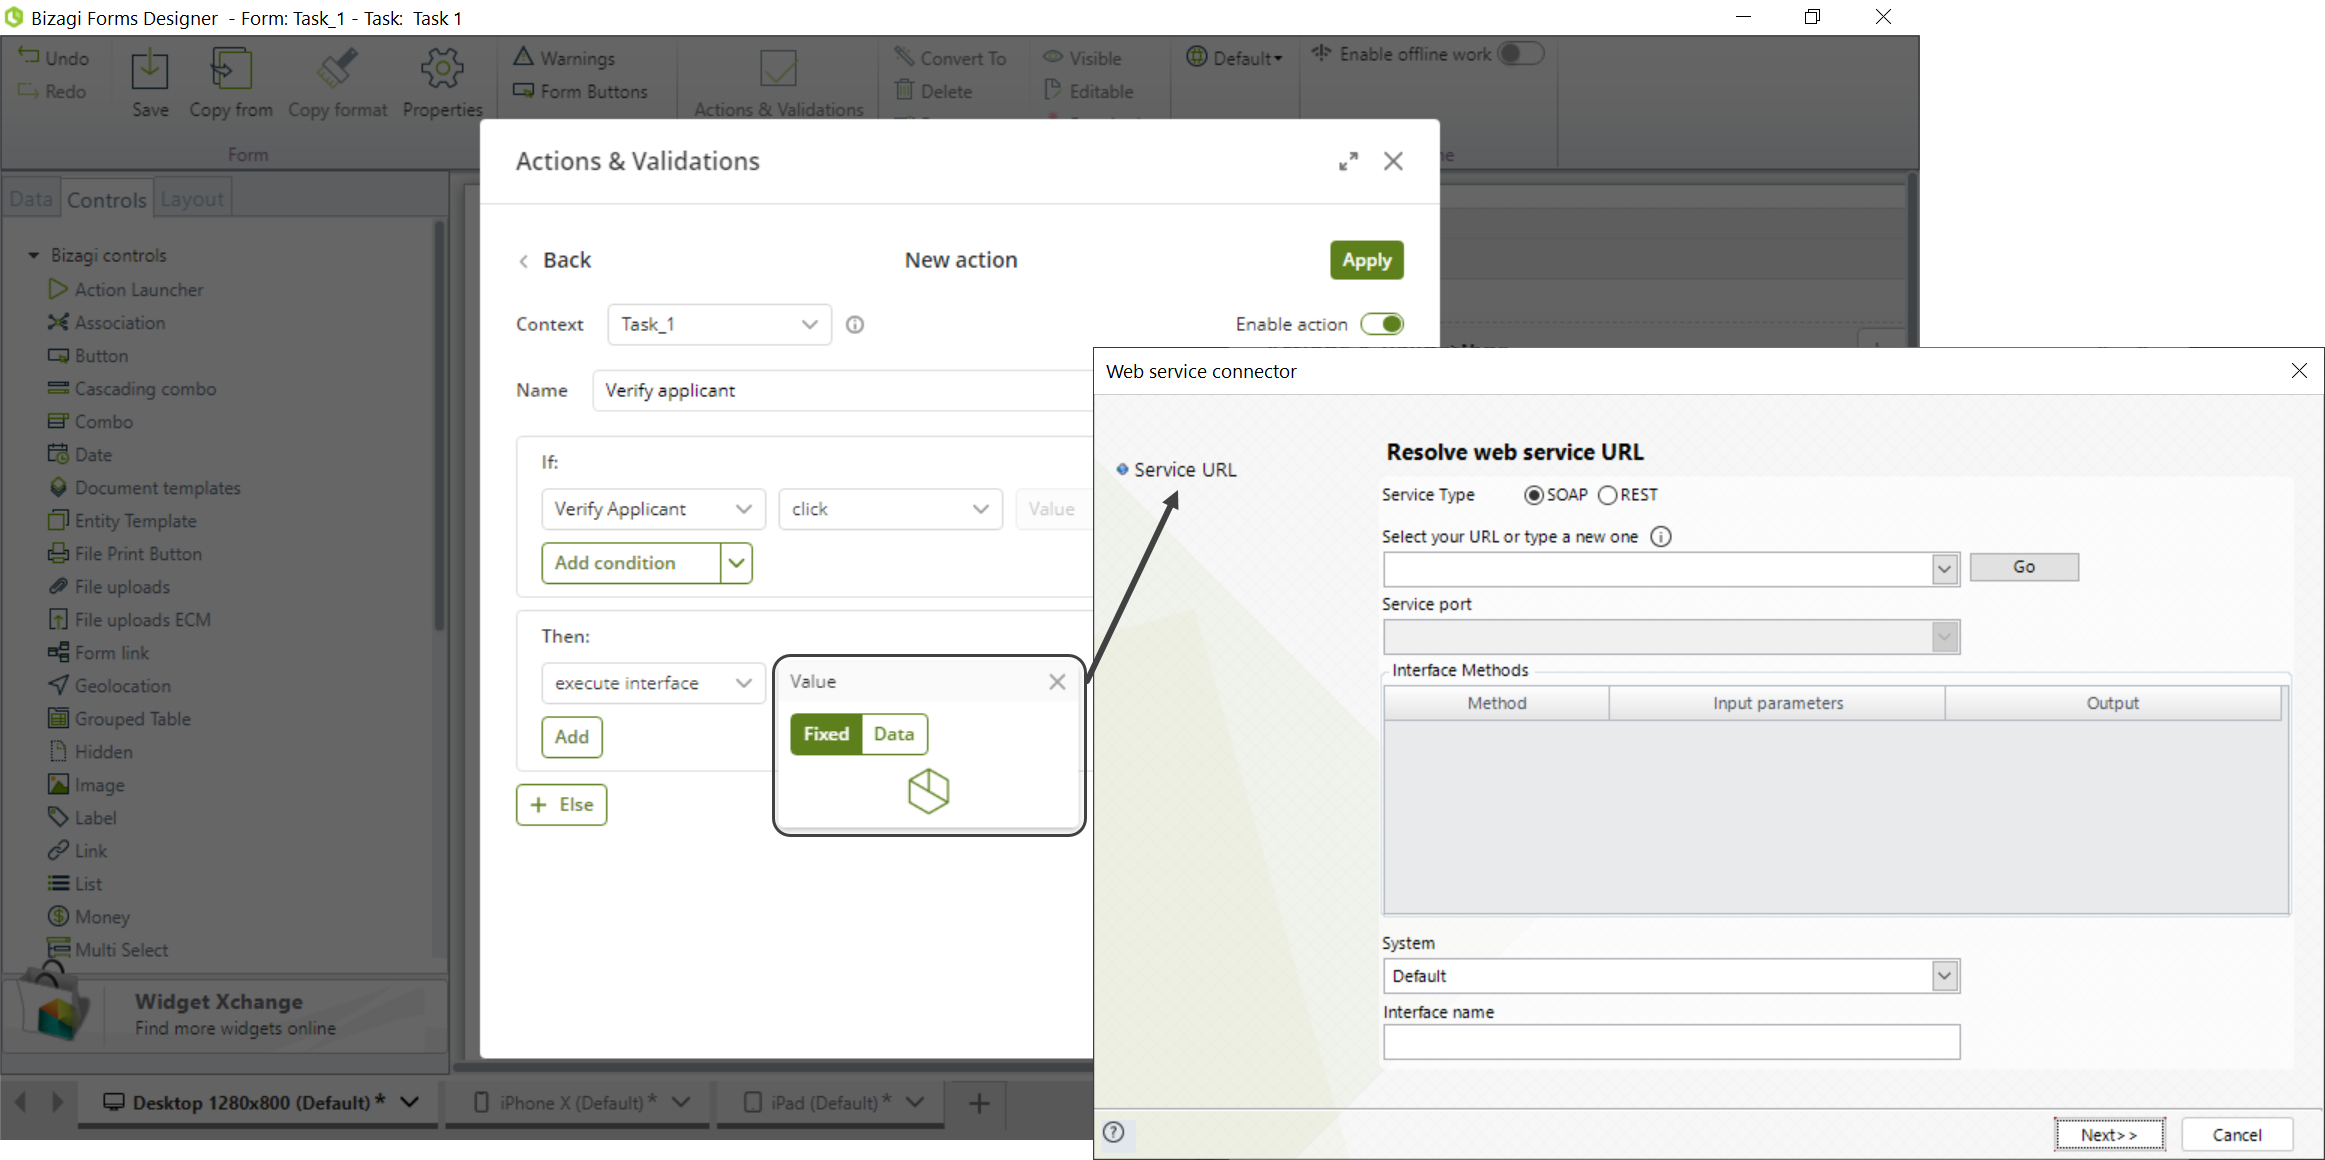2325x1160 pixels.
Task: Select the Geolocation control
Action: tap(110, 685)
